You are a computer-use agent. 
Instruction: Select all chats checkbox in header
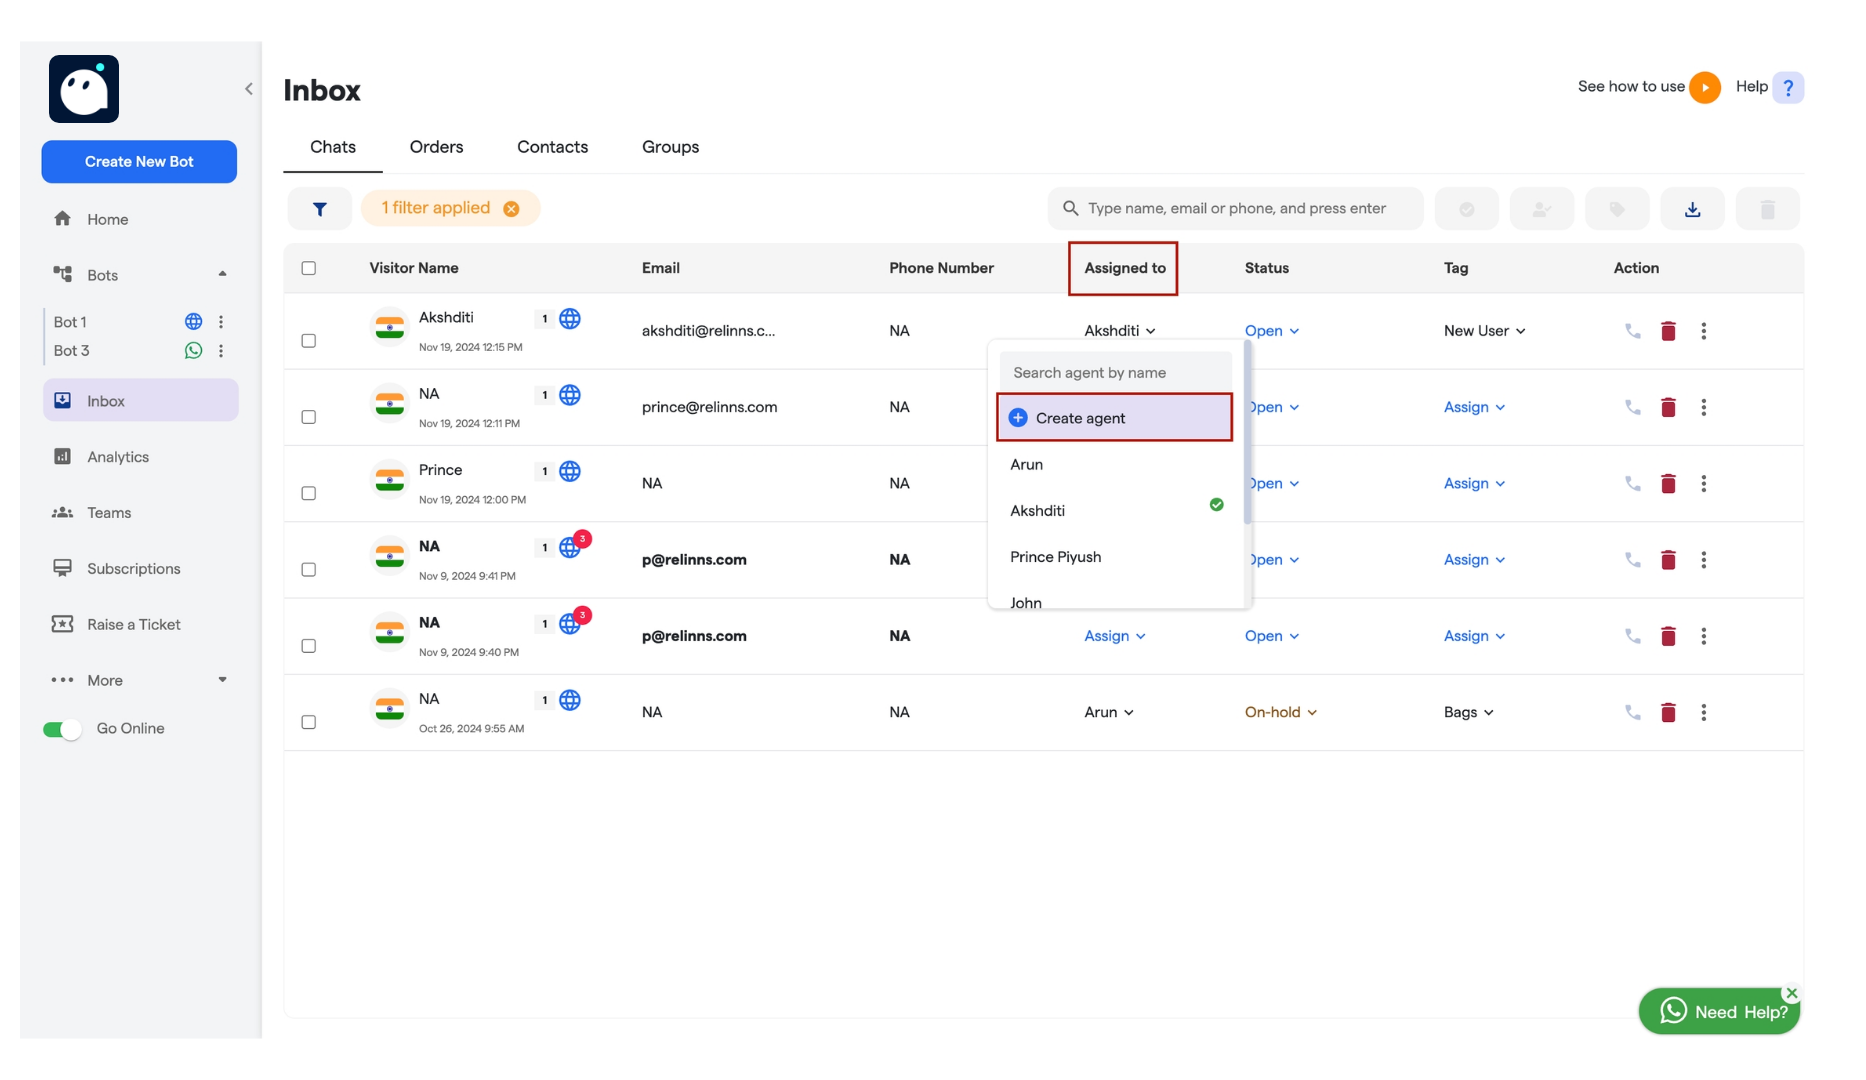pos(309,268)
